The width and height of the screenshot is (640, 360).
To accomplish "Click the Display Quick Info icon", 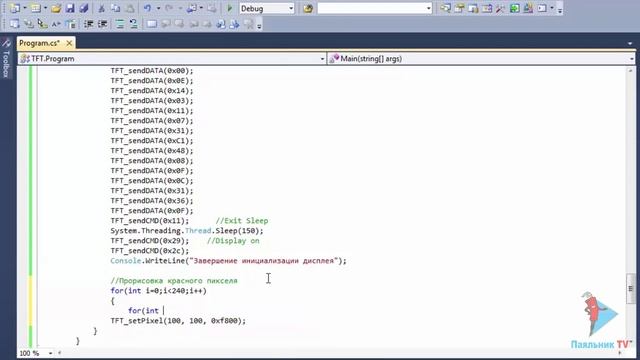I will (42, 24).
